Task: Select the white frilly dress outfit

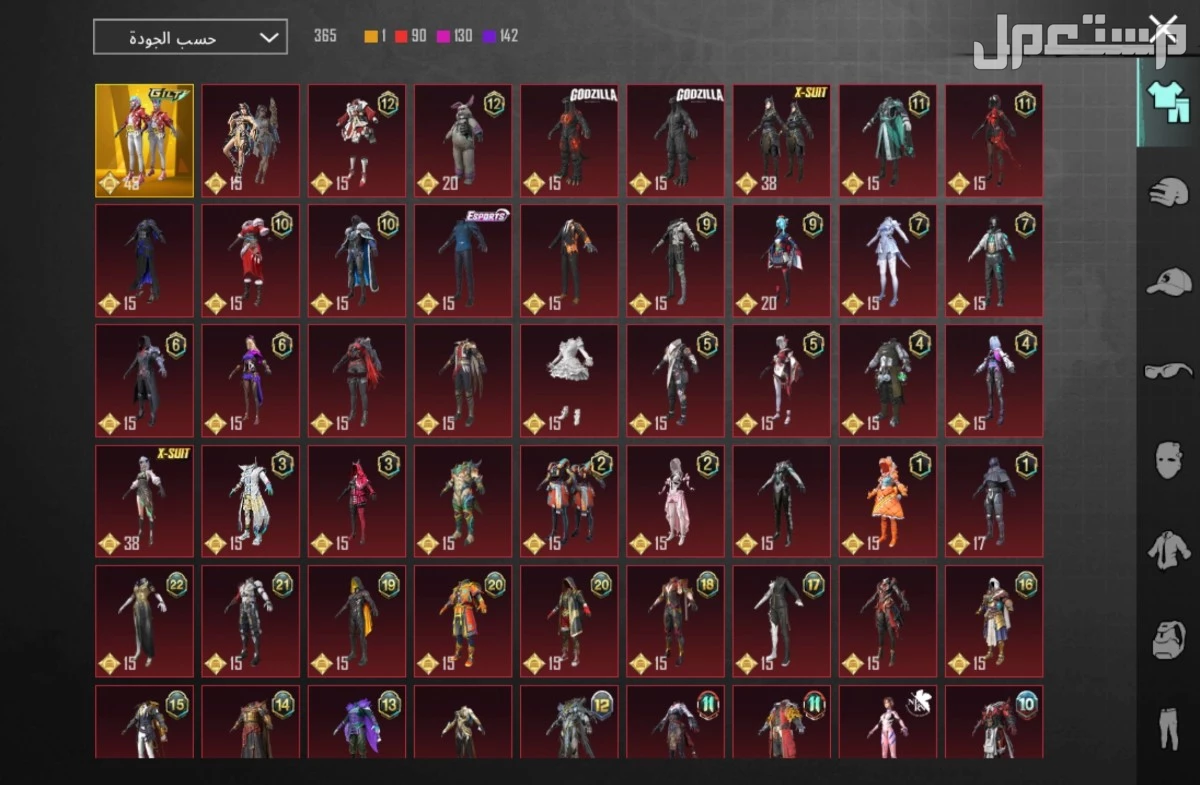Action: [569, 381]
